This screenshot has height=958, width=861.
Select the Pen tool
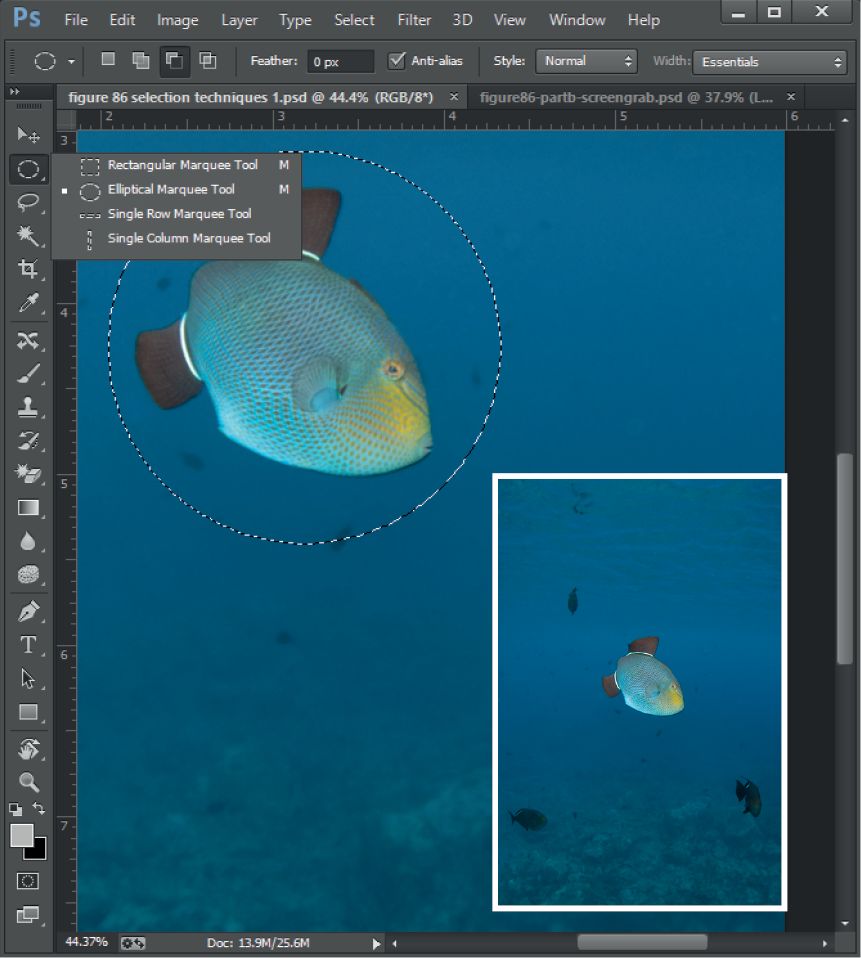tap(28, 612)
